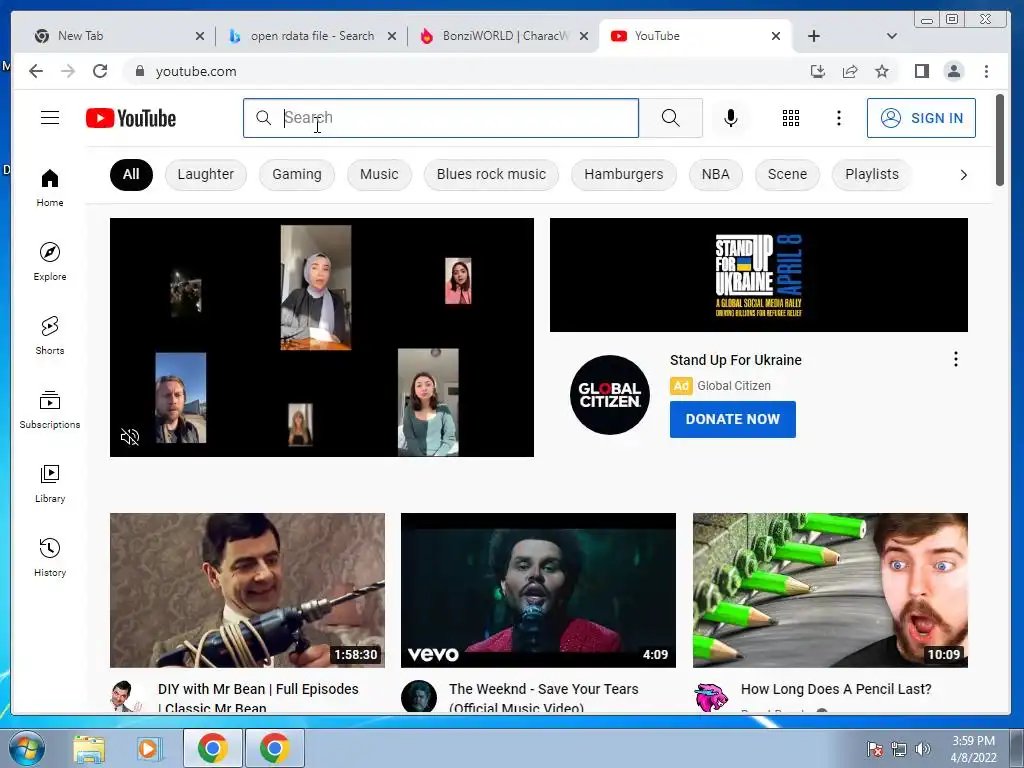This screenshot has height=768, width=1024.
Task: Click the Global Citizen channel avatar
Action: click(x=609, y=395)
